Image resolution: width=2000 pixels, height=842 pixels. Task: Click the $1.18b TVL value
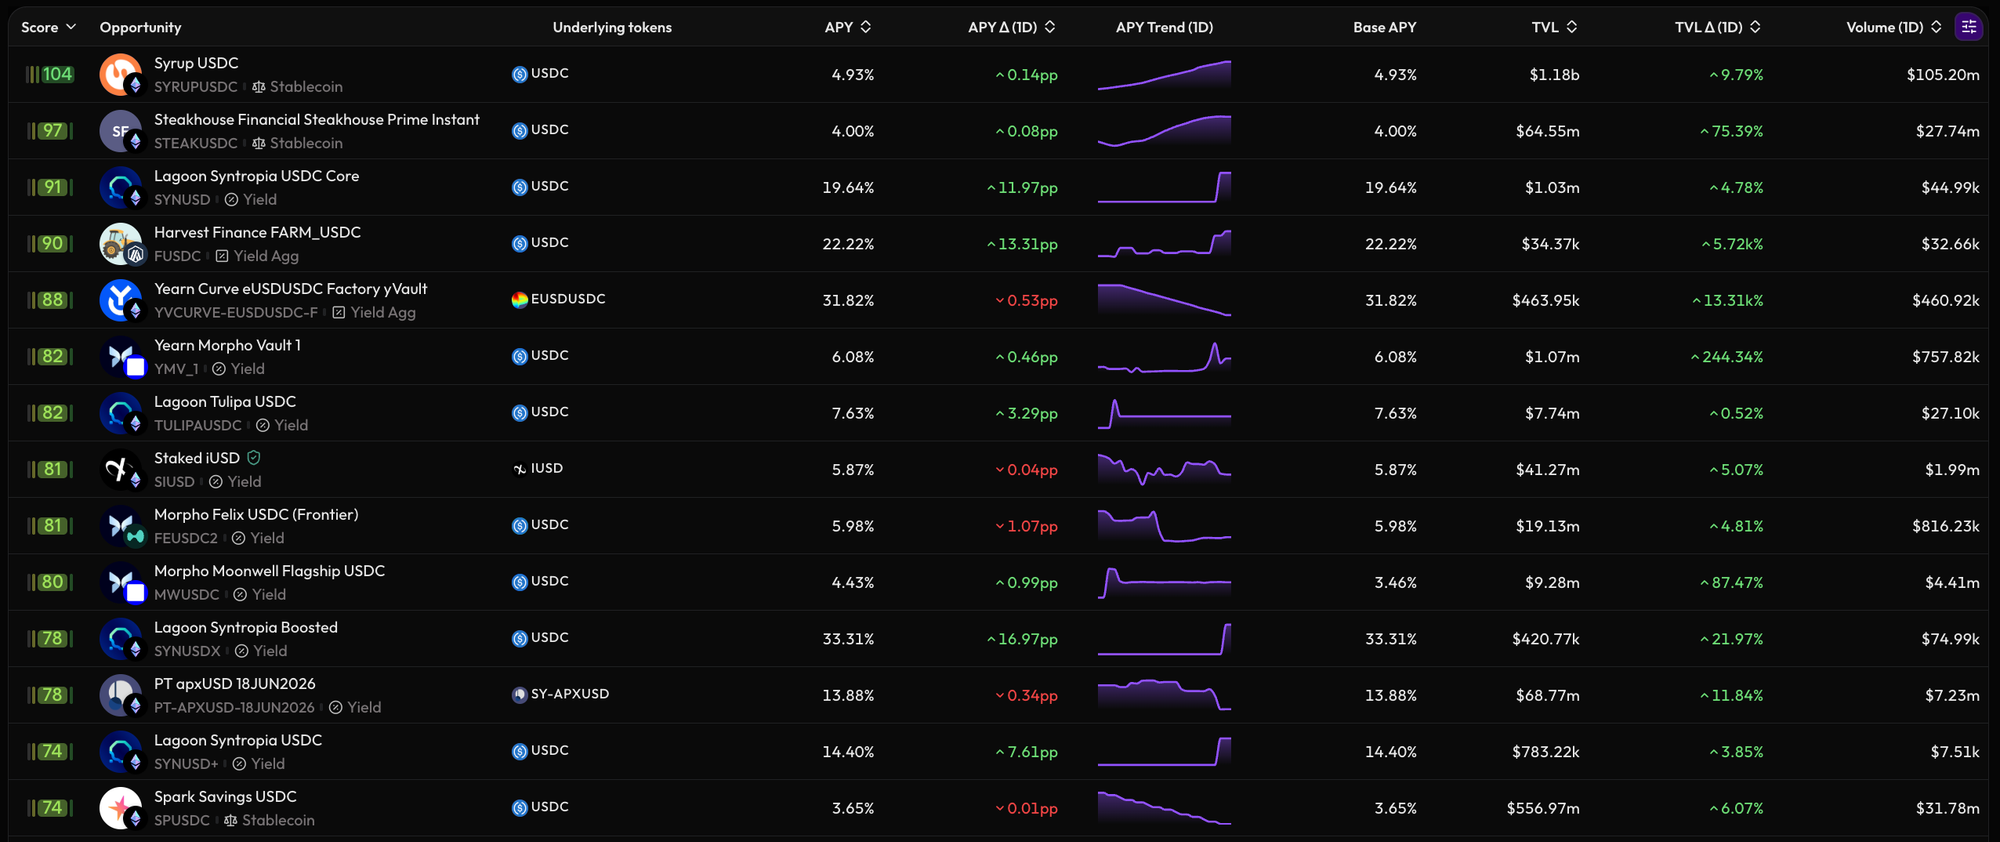click(x=1554, y=75)
